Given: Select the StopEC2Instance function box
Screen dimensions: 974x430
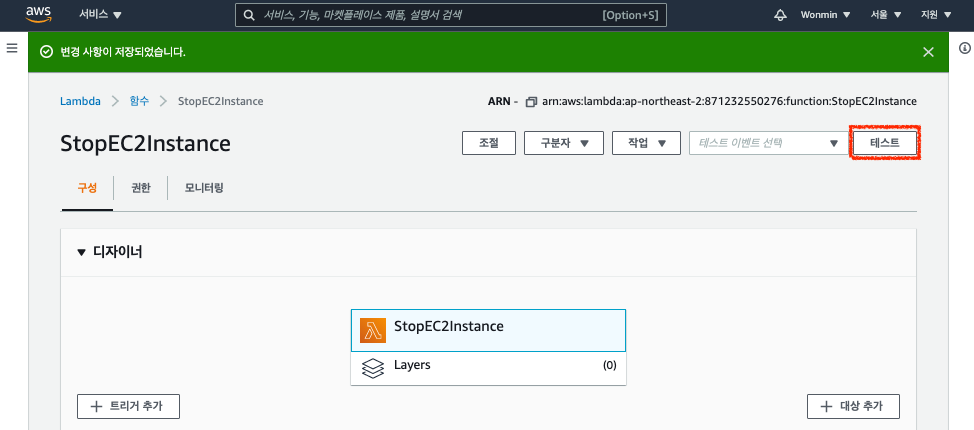Looking at the screenshot, I should pyautogui.click(x=488, y=331).
